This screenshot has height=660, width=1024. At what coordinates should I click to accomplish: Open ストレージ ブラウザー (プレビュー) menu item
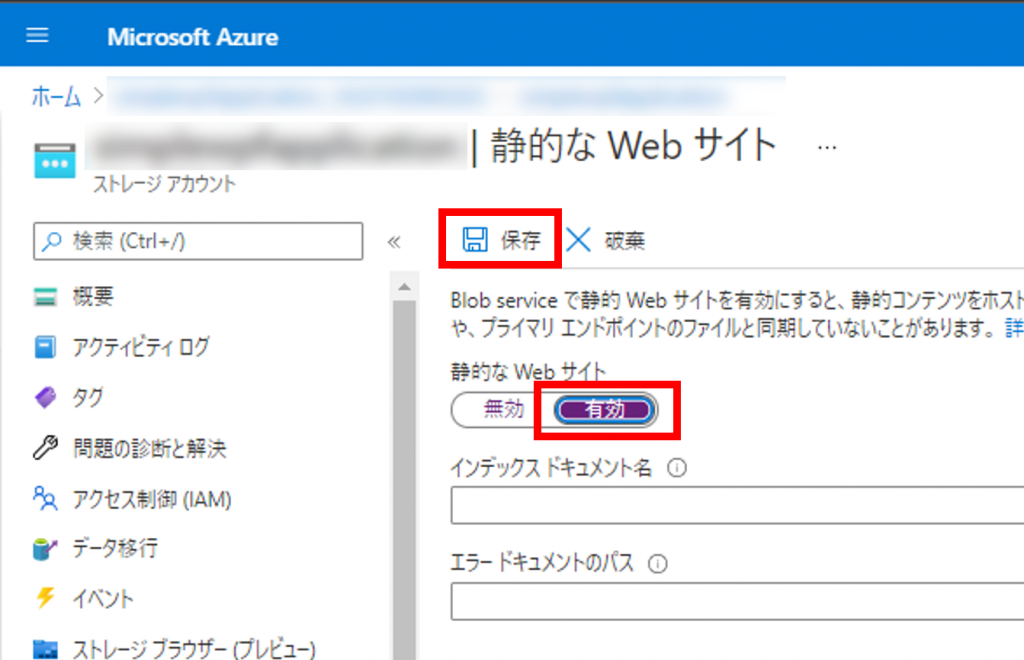(194, 648)
